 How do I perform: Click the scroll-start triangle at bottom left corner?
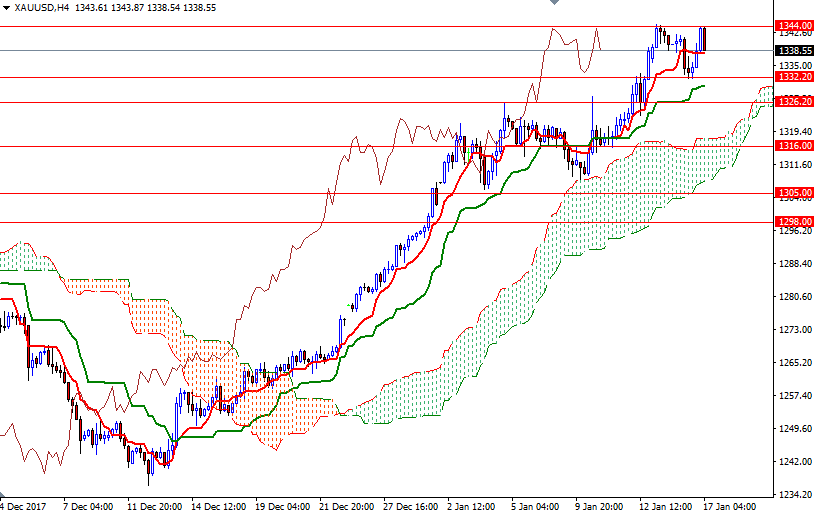(x=3, y=493)
